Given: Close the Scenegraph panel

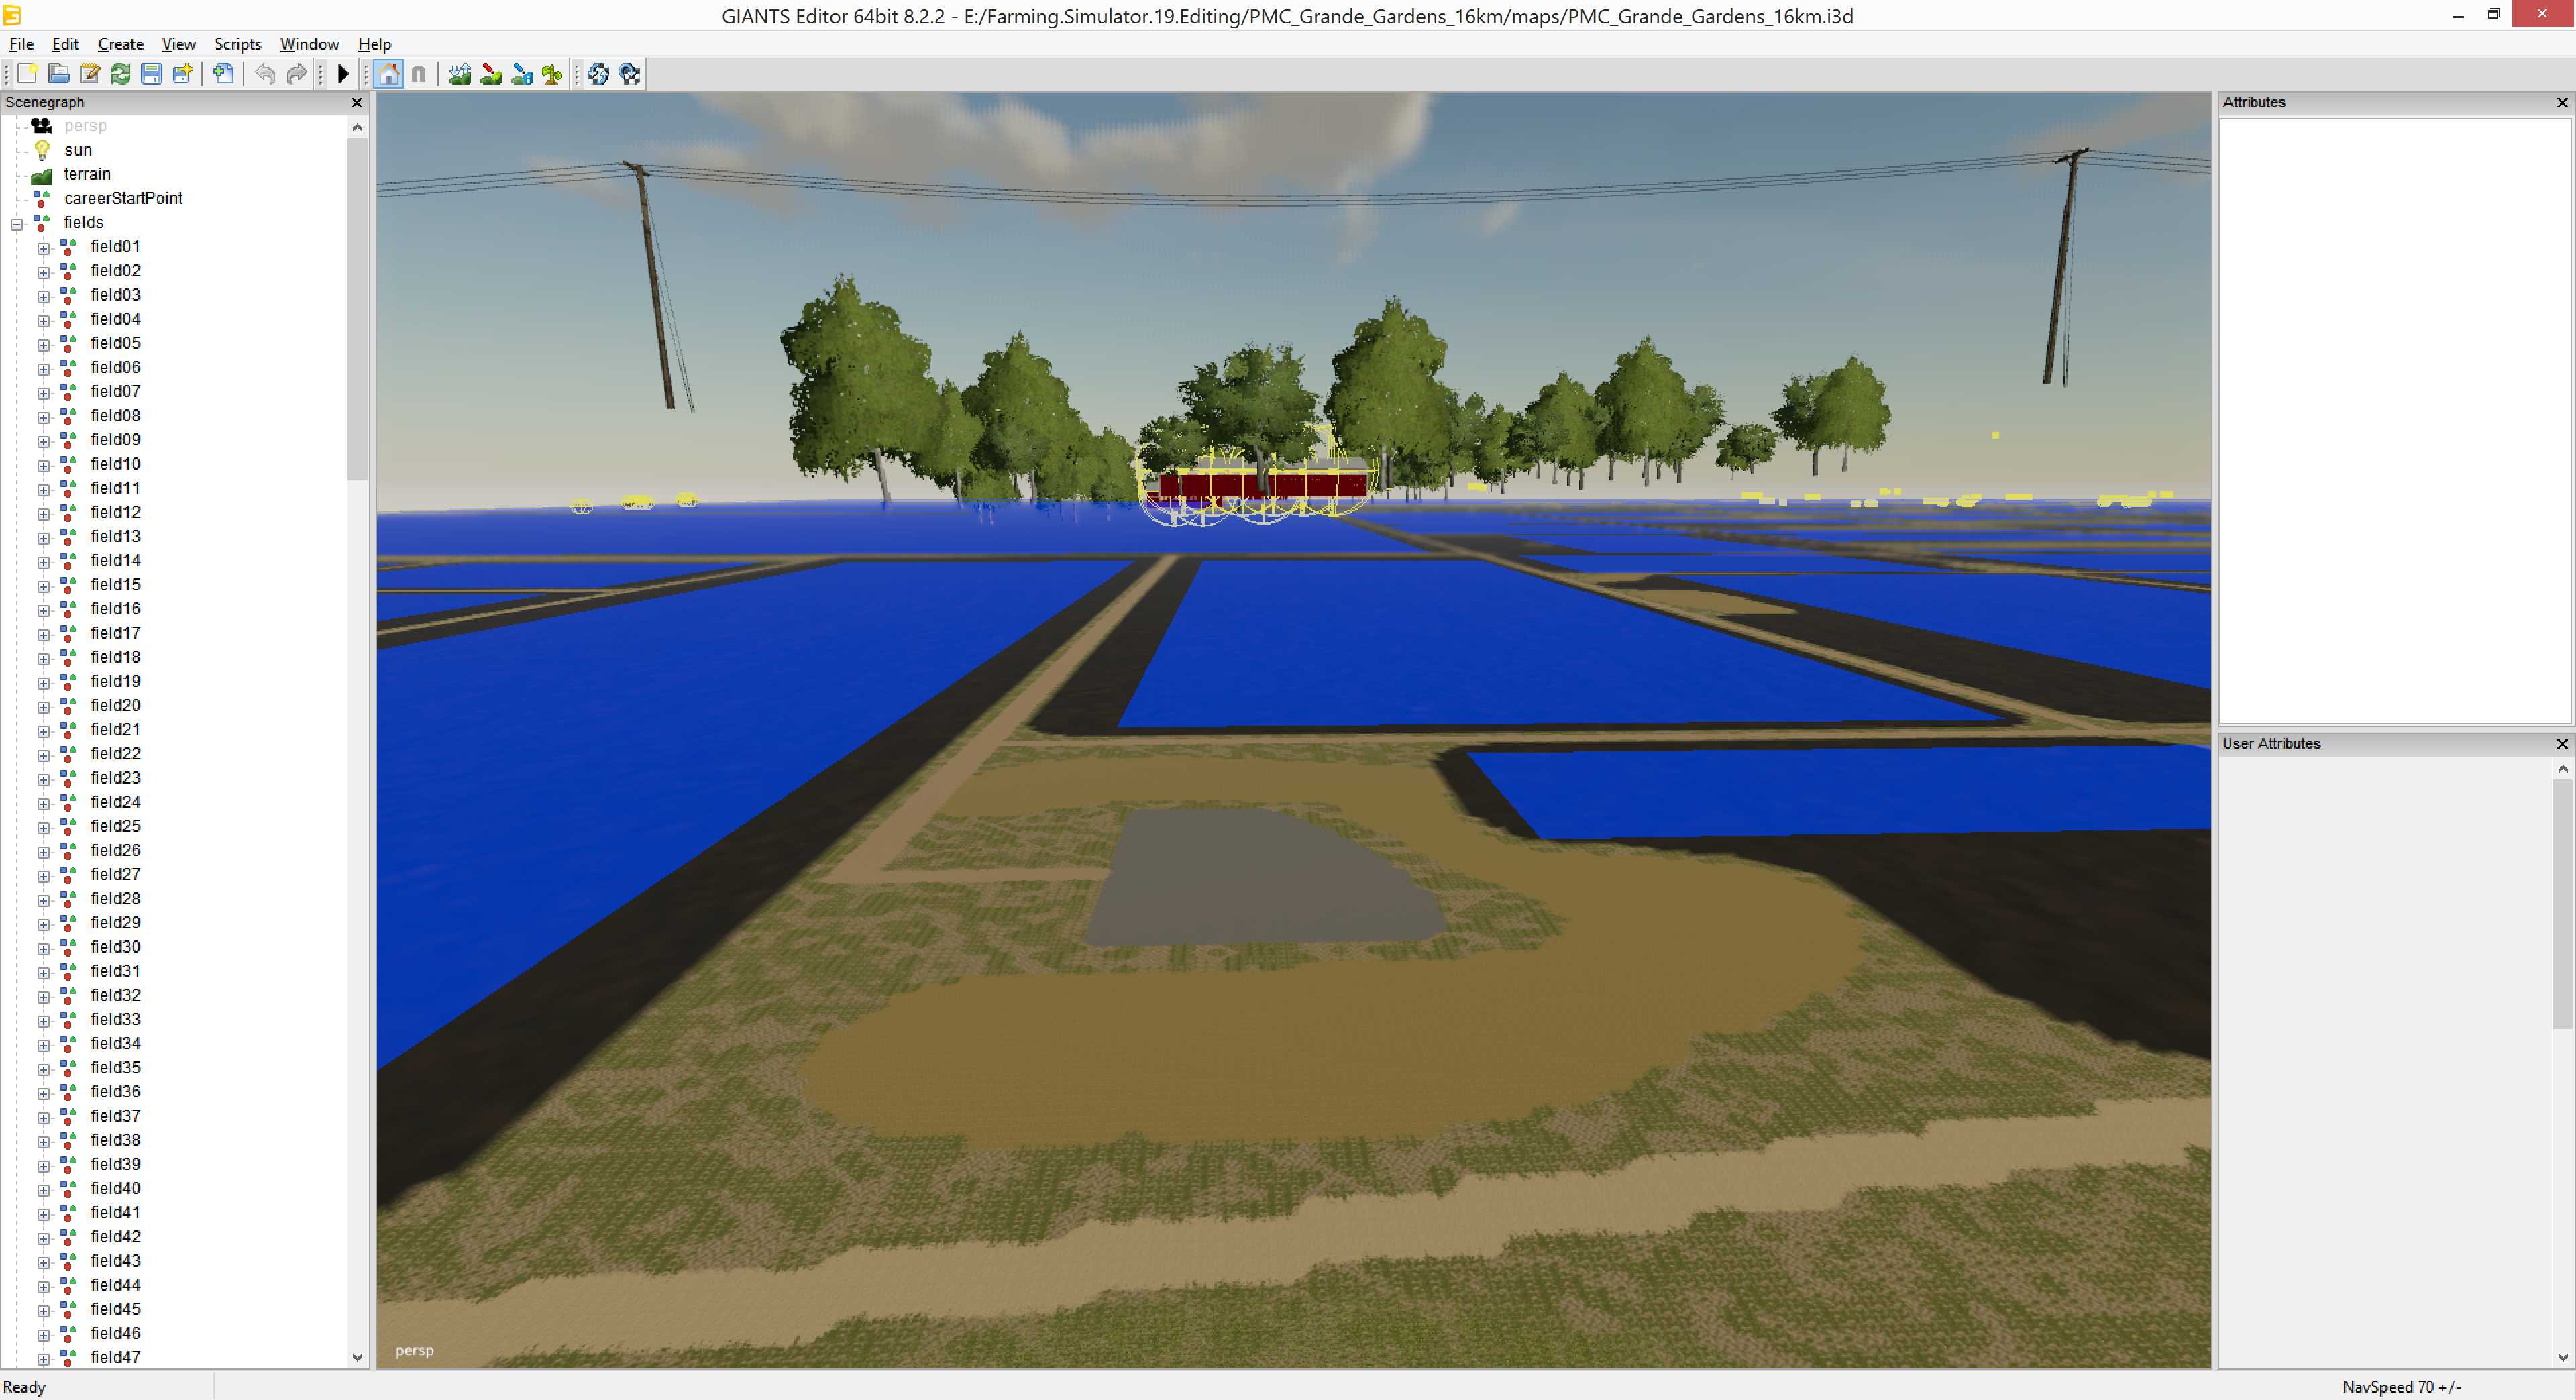Looking at the screenshot, I should 357,102.
